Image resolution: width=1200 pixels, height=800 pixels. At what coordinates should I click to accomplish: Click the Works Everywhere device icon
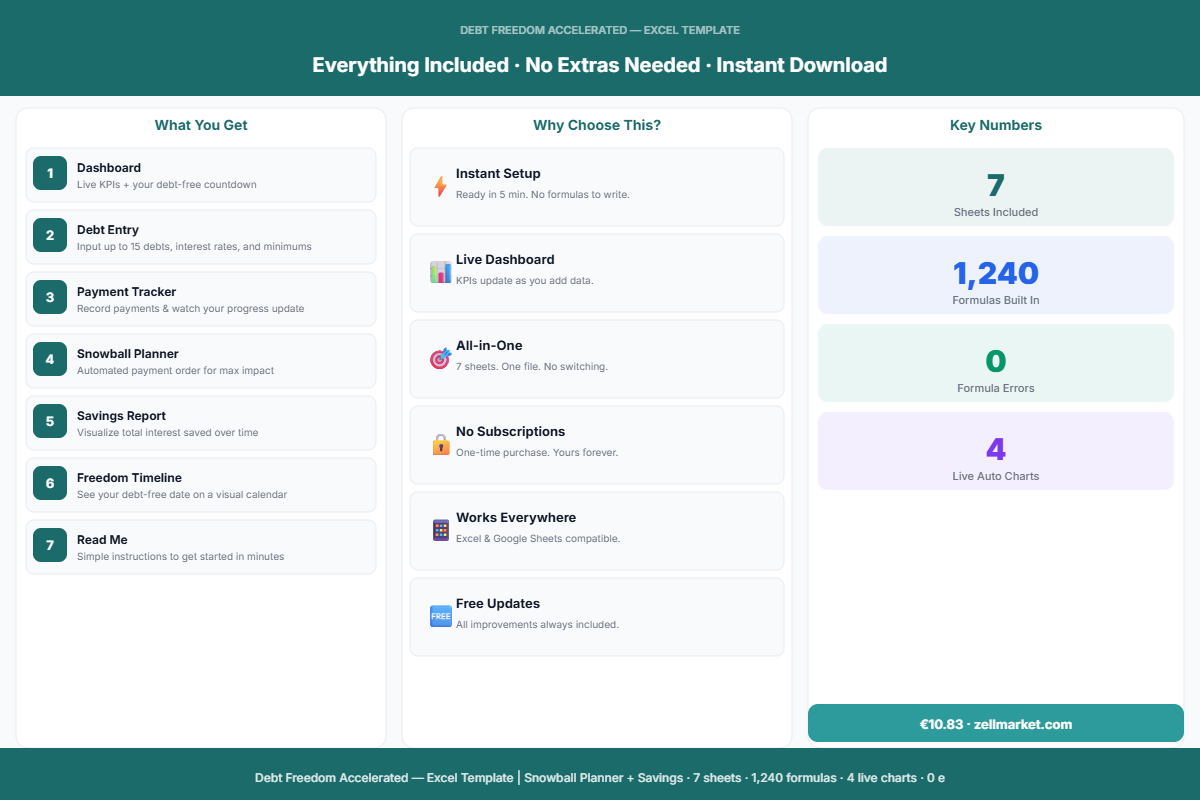(x=440, y=530)
